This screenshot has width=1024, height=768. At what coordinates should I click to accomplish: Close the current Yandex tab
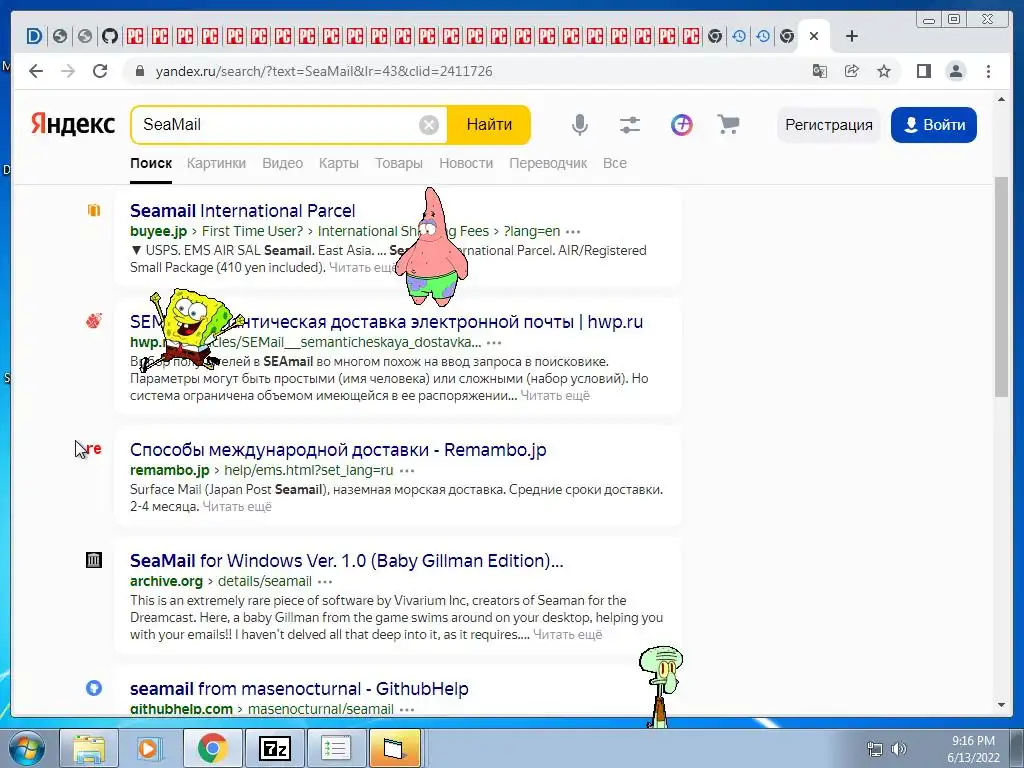point(814,36)
